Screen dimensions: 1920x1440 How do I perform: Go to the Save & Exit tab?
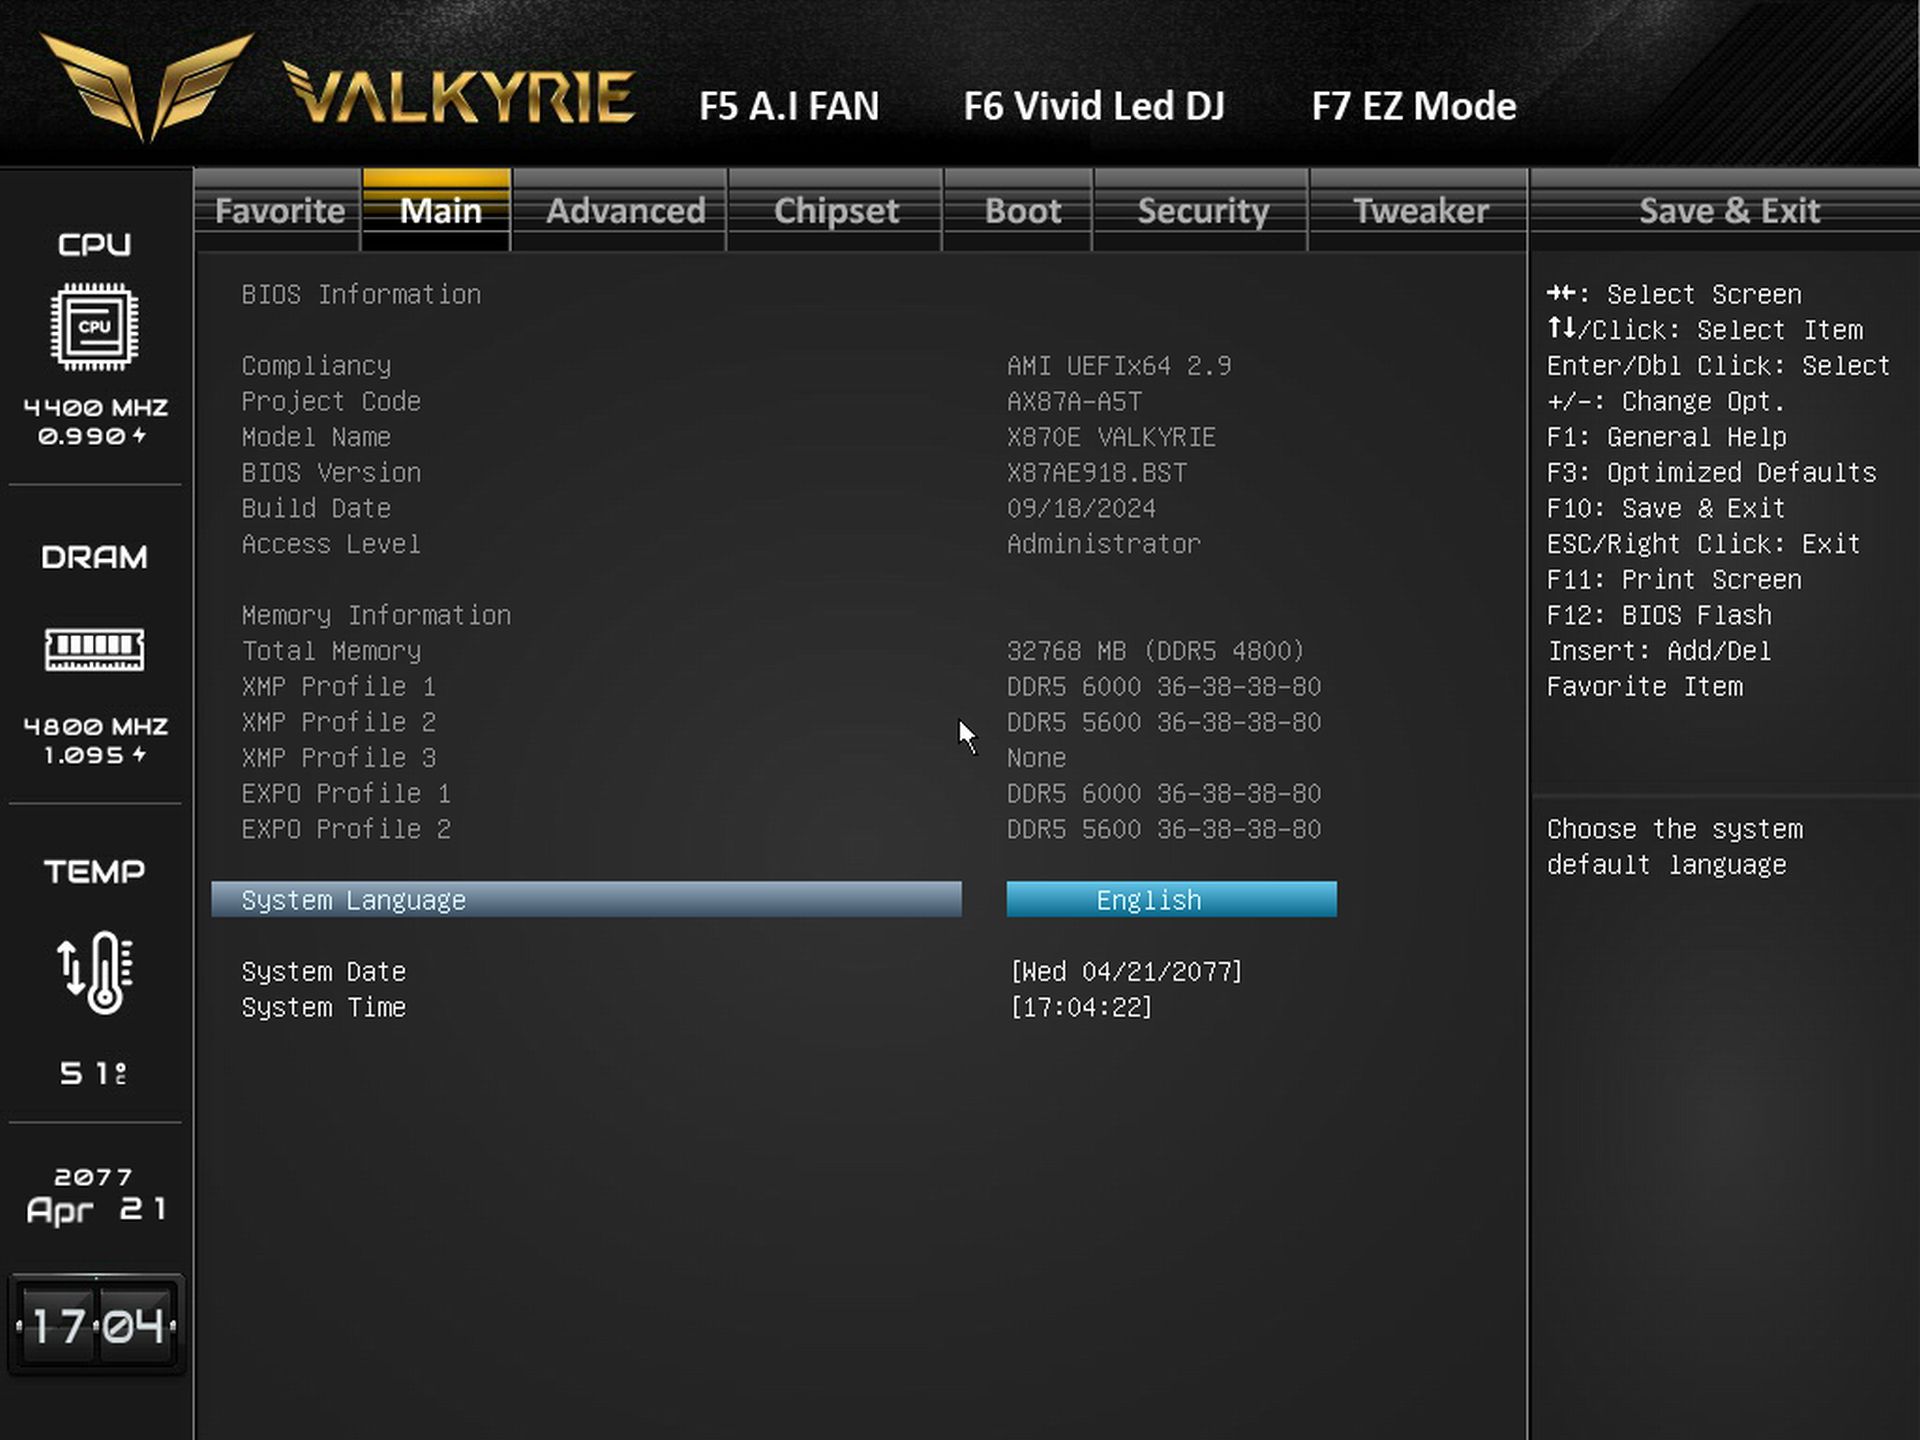pyautogui.click(x=1728, y=211)
